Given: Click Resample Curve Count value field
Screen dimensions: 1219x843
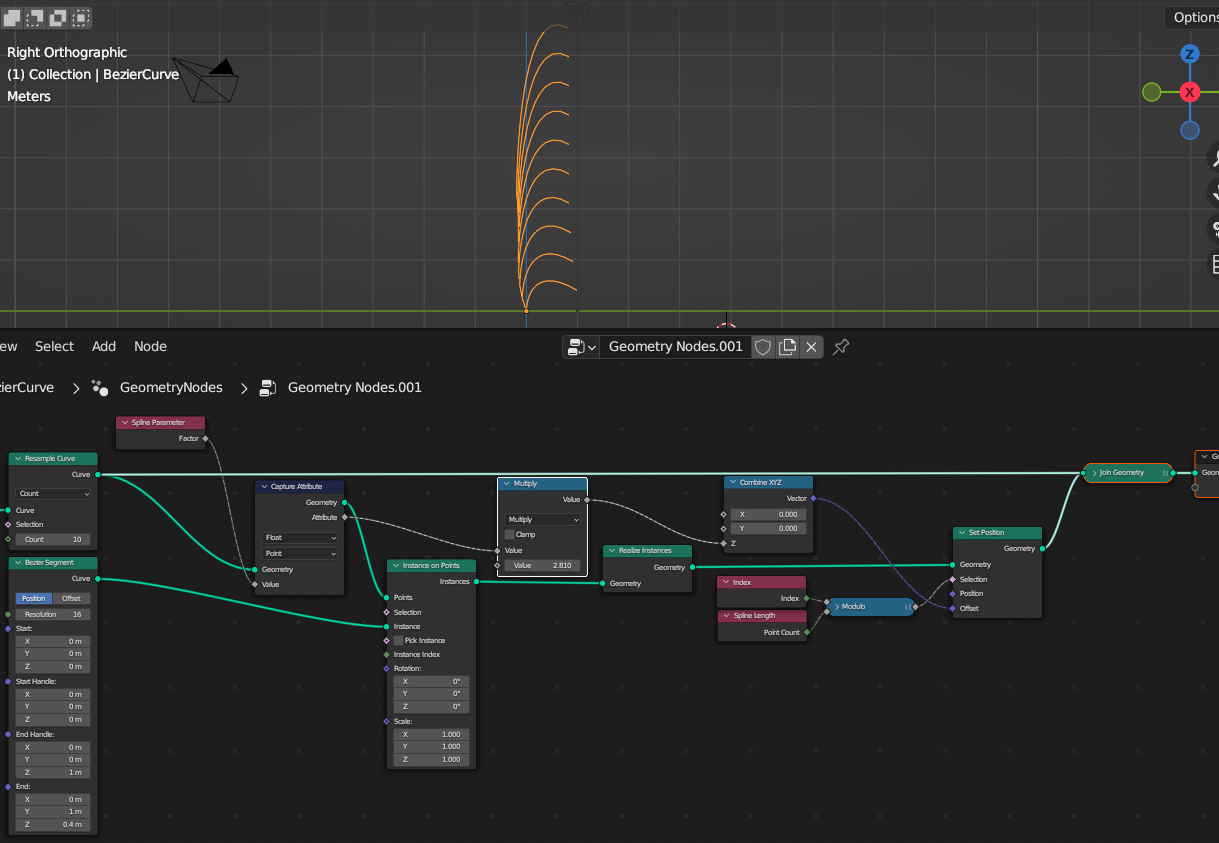Looking at the screenshot, I should coord(53,540).
